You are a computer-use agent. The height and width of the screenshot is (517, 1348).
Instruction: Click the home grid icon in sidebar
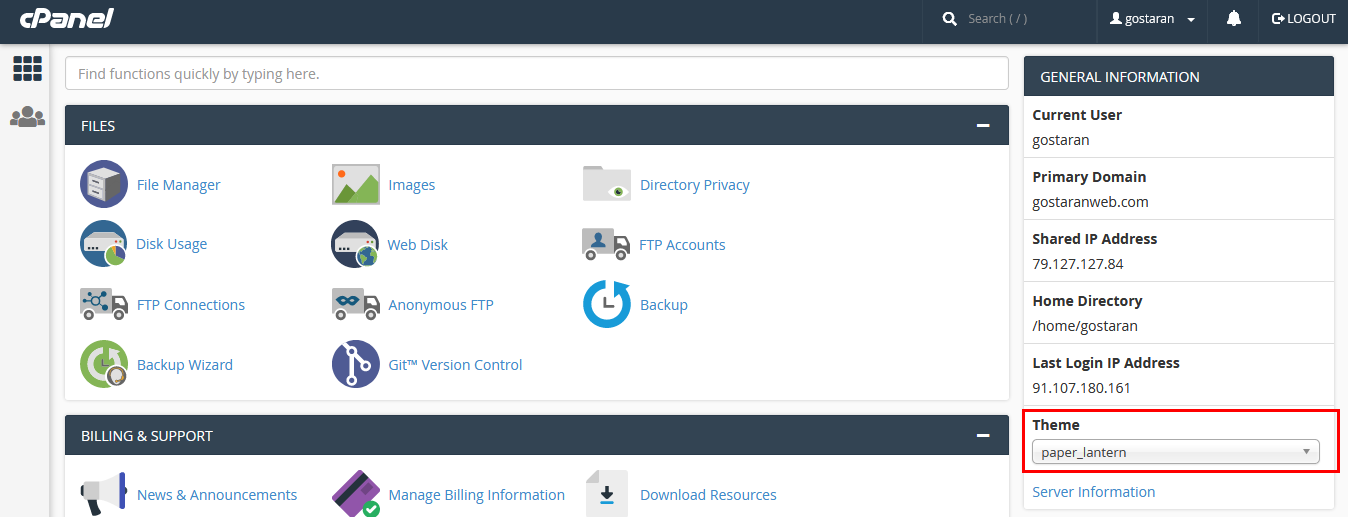click(x=27, y=69)
